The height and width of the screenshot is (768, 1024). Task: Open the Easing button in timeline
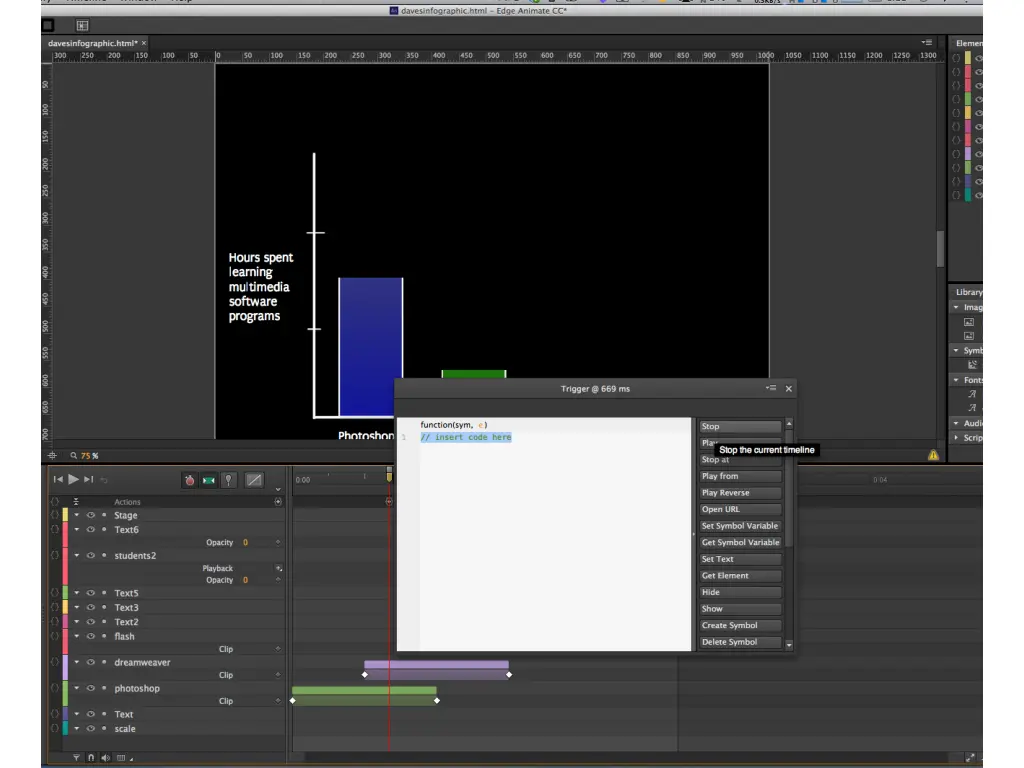pyautogui.click(x=254, y=480)
